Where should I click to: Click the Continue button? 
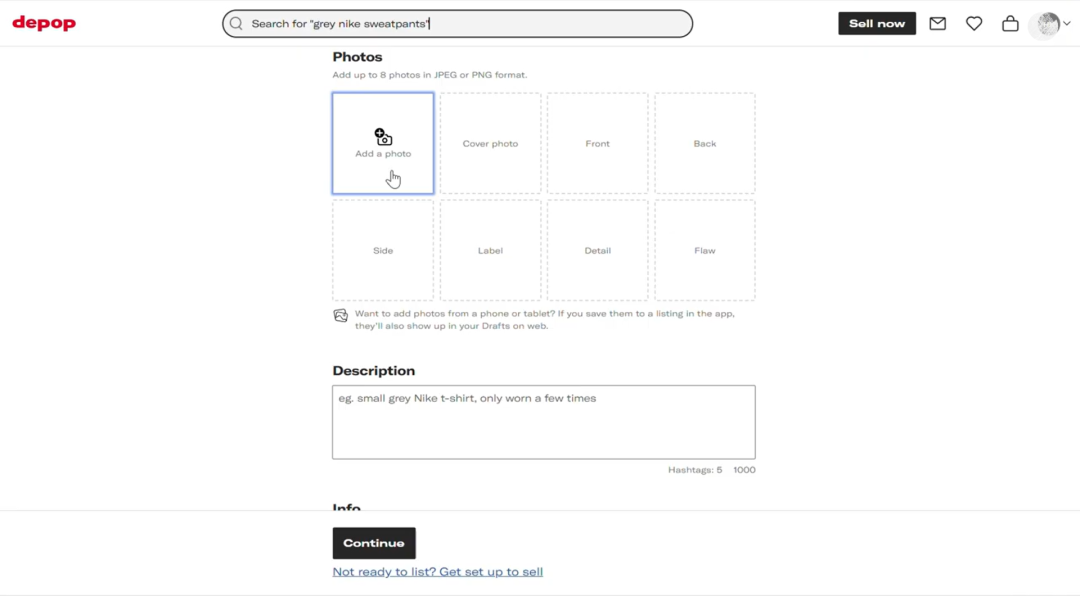click(x=374, y=543)
